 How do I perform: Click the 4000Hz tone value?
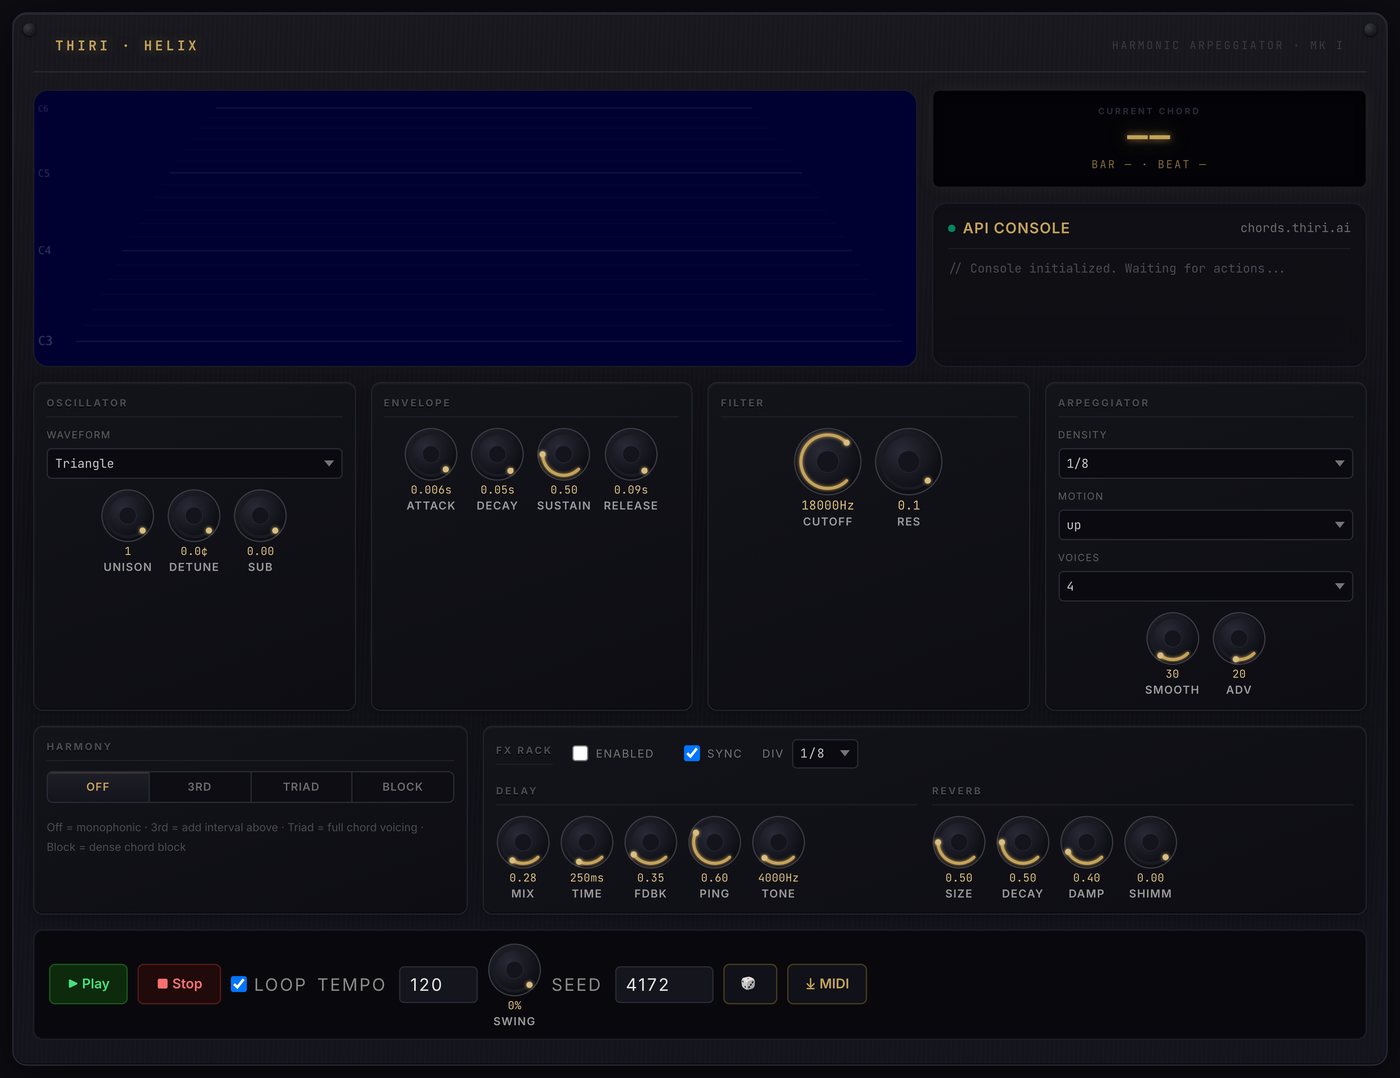point(778,878)
